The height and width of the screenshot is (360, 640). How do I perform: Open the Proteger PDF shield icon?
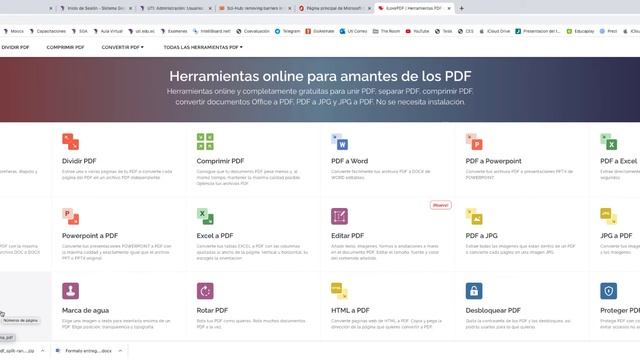609,291
